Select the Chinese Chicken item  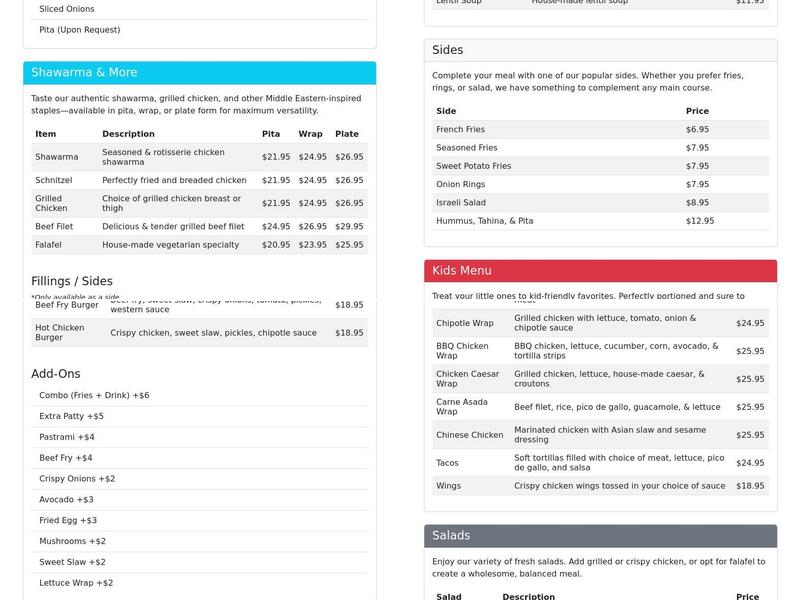(469, 435)
